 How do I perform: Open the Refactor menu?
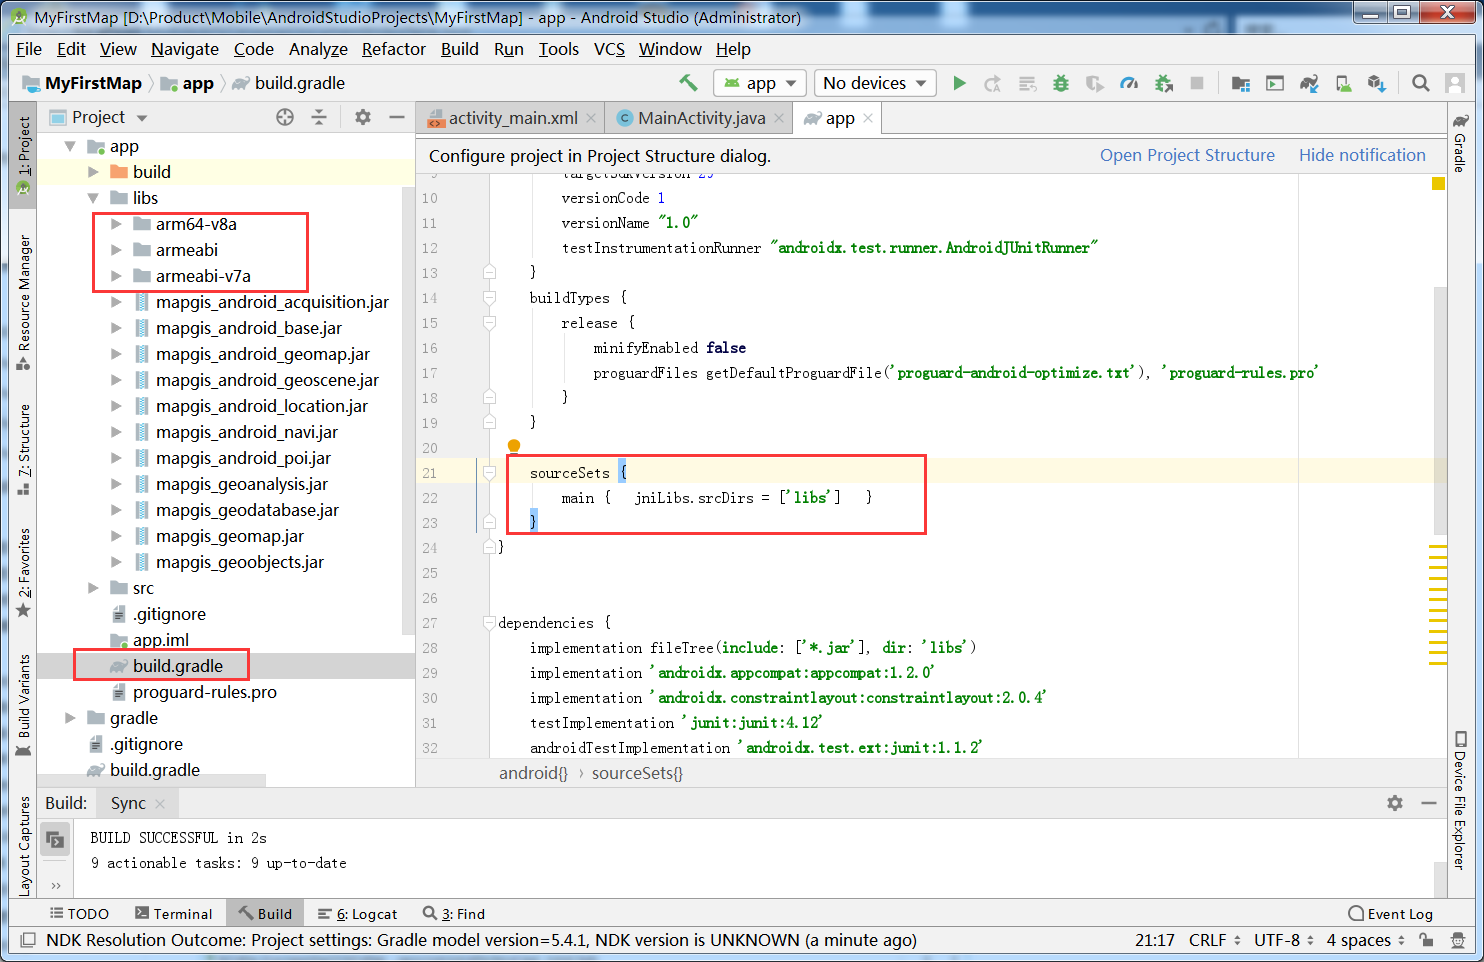click(x=393, y=49)
